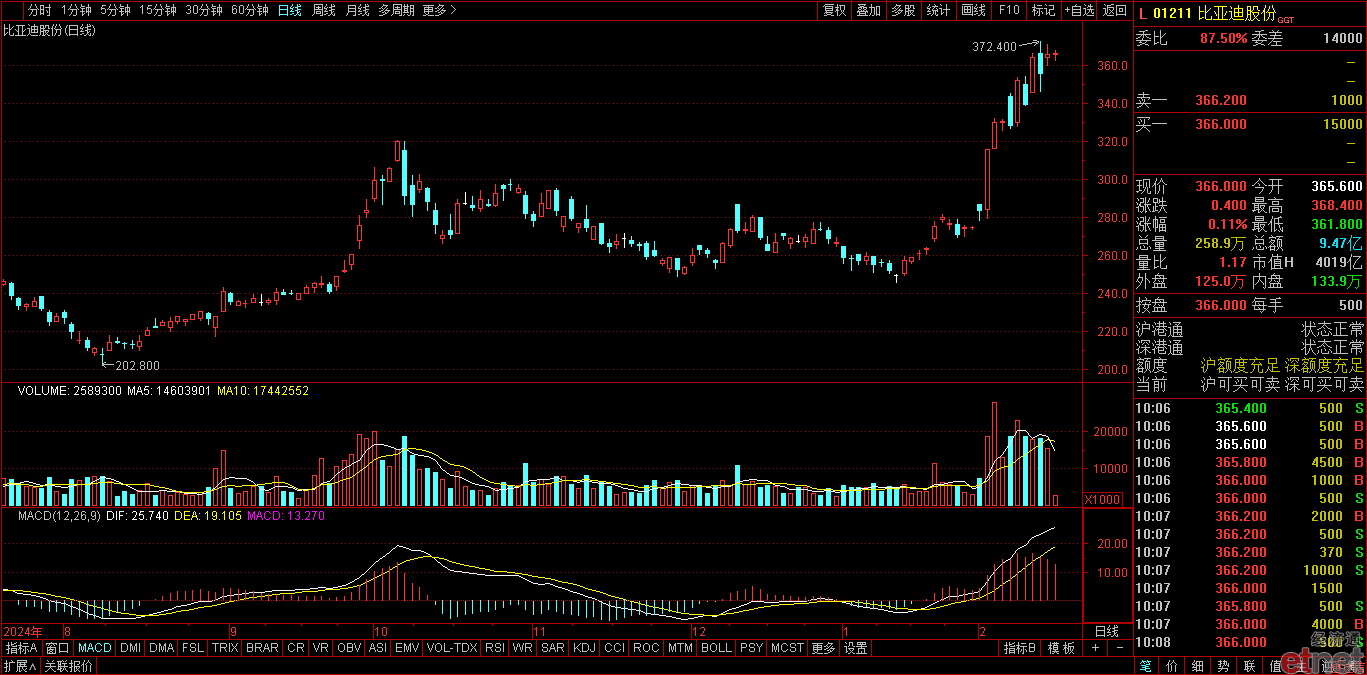Select the TRIX indicator tab

pyautogui.click(x=225, y=648)
